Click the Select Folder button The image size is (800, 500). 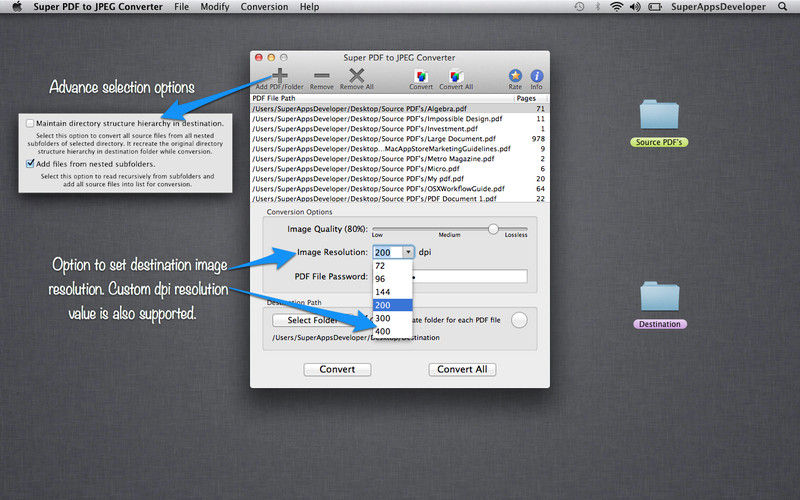coord(312,320)
